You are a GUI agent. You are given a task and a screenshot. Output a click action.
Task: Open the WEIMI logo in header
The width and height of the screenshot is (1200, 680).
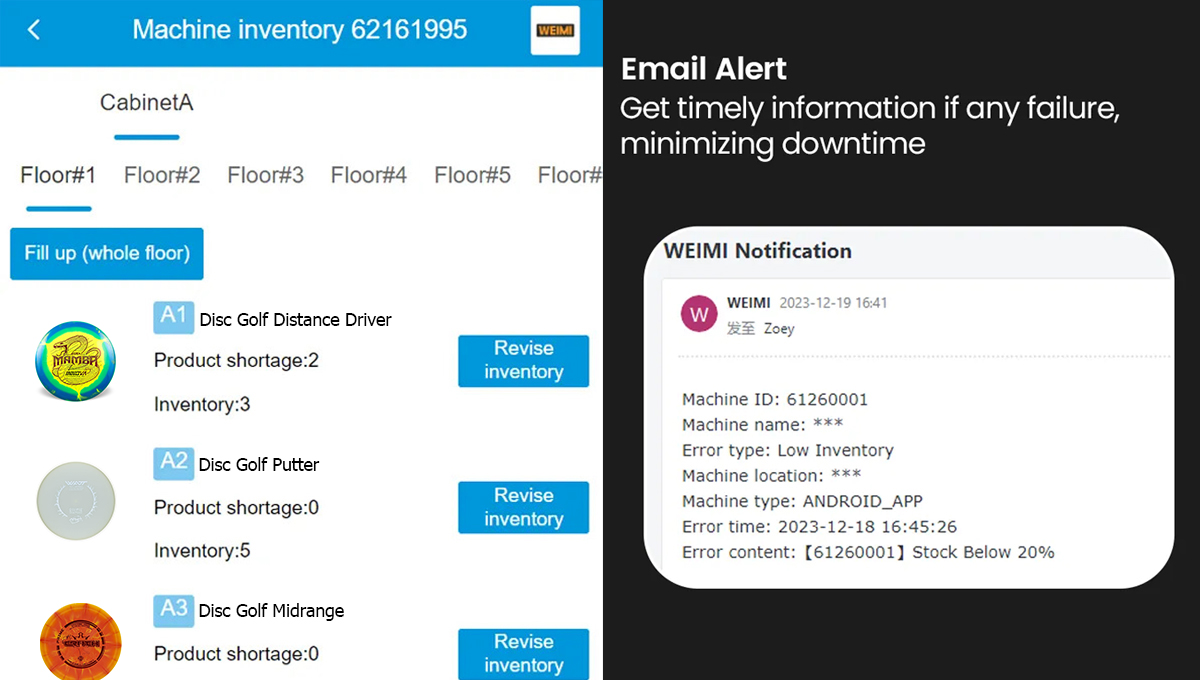tap(555, 30)
